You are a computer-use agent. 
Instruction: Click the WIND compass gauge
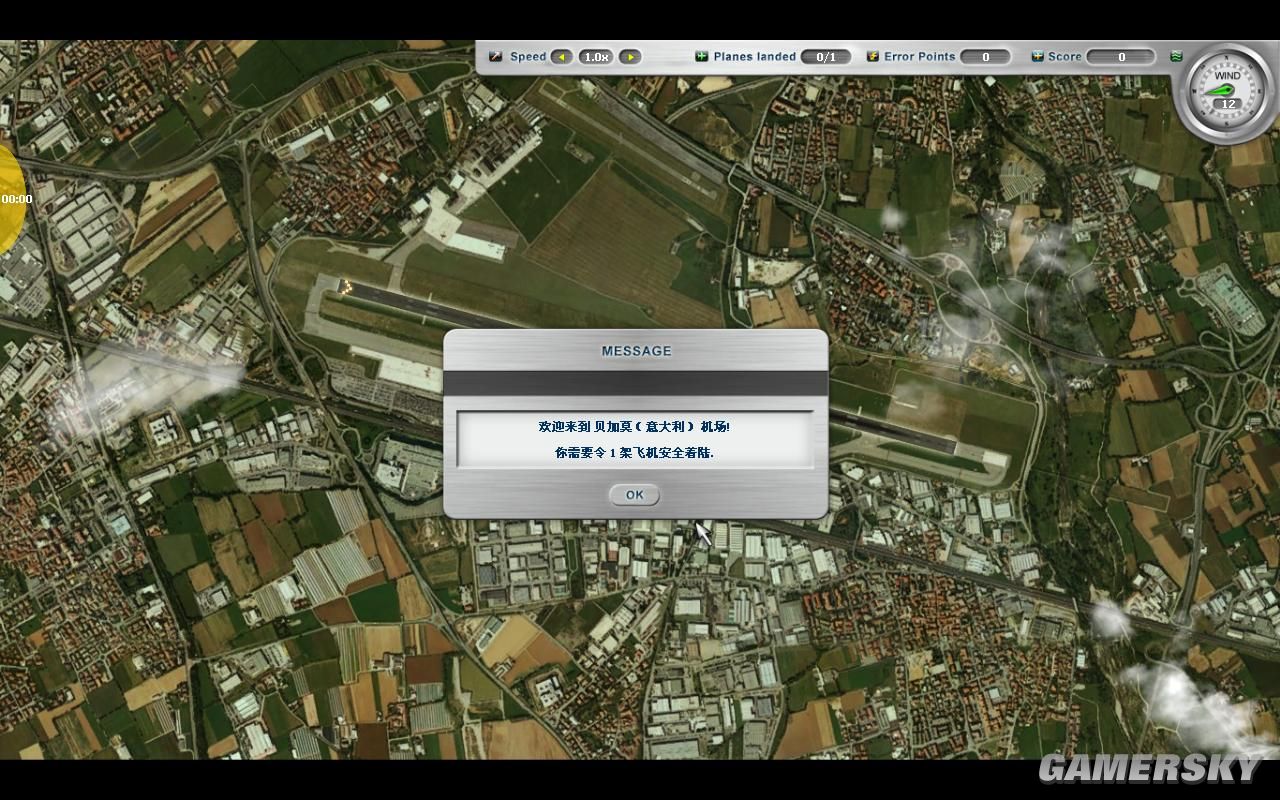pyautogui.click(x=1228, y=90)
